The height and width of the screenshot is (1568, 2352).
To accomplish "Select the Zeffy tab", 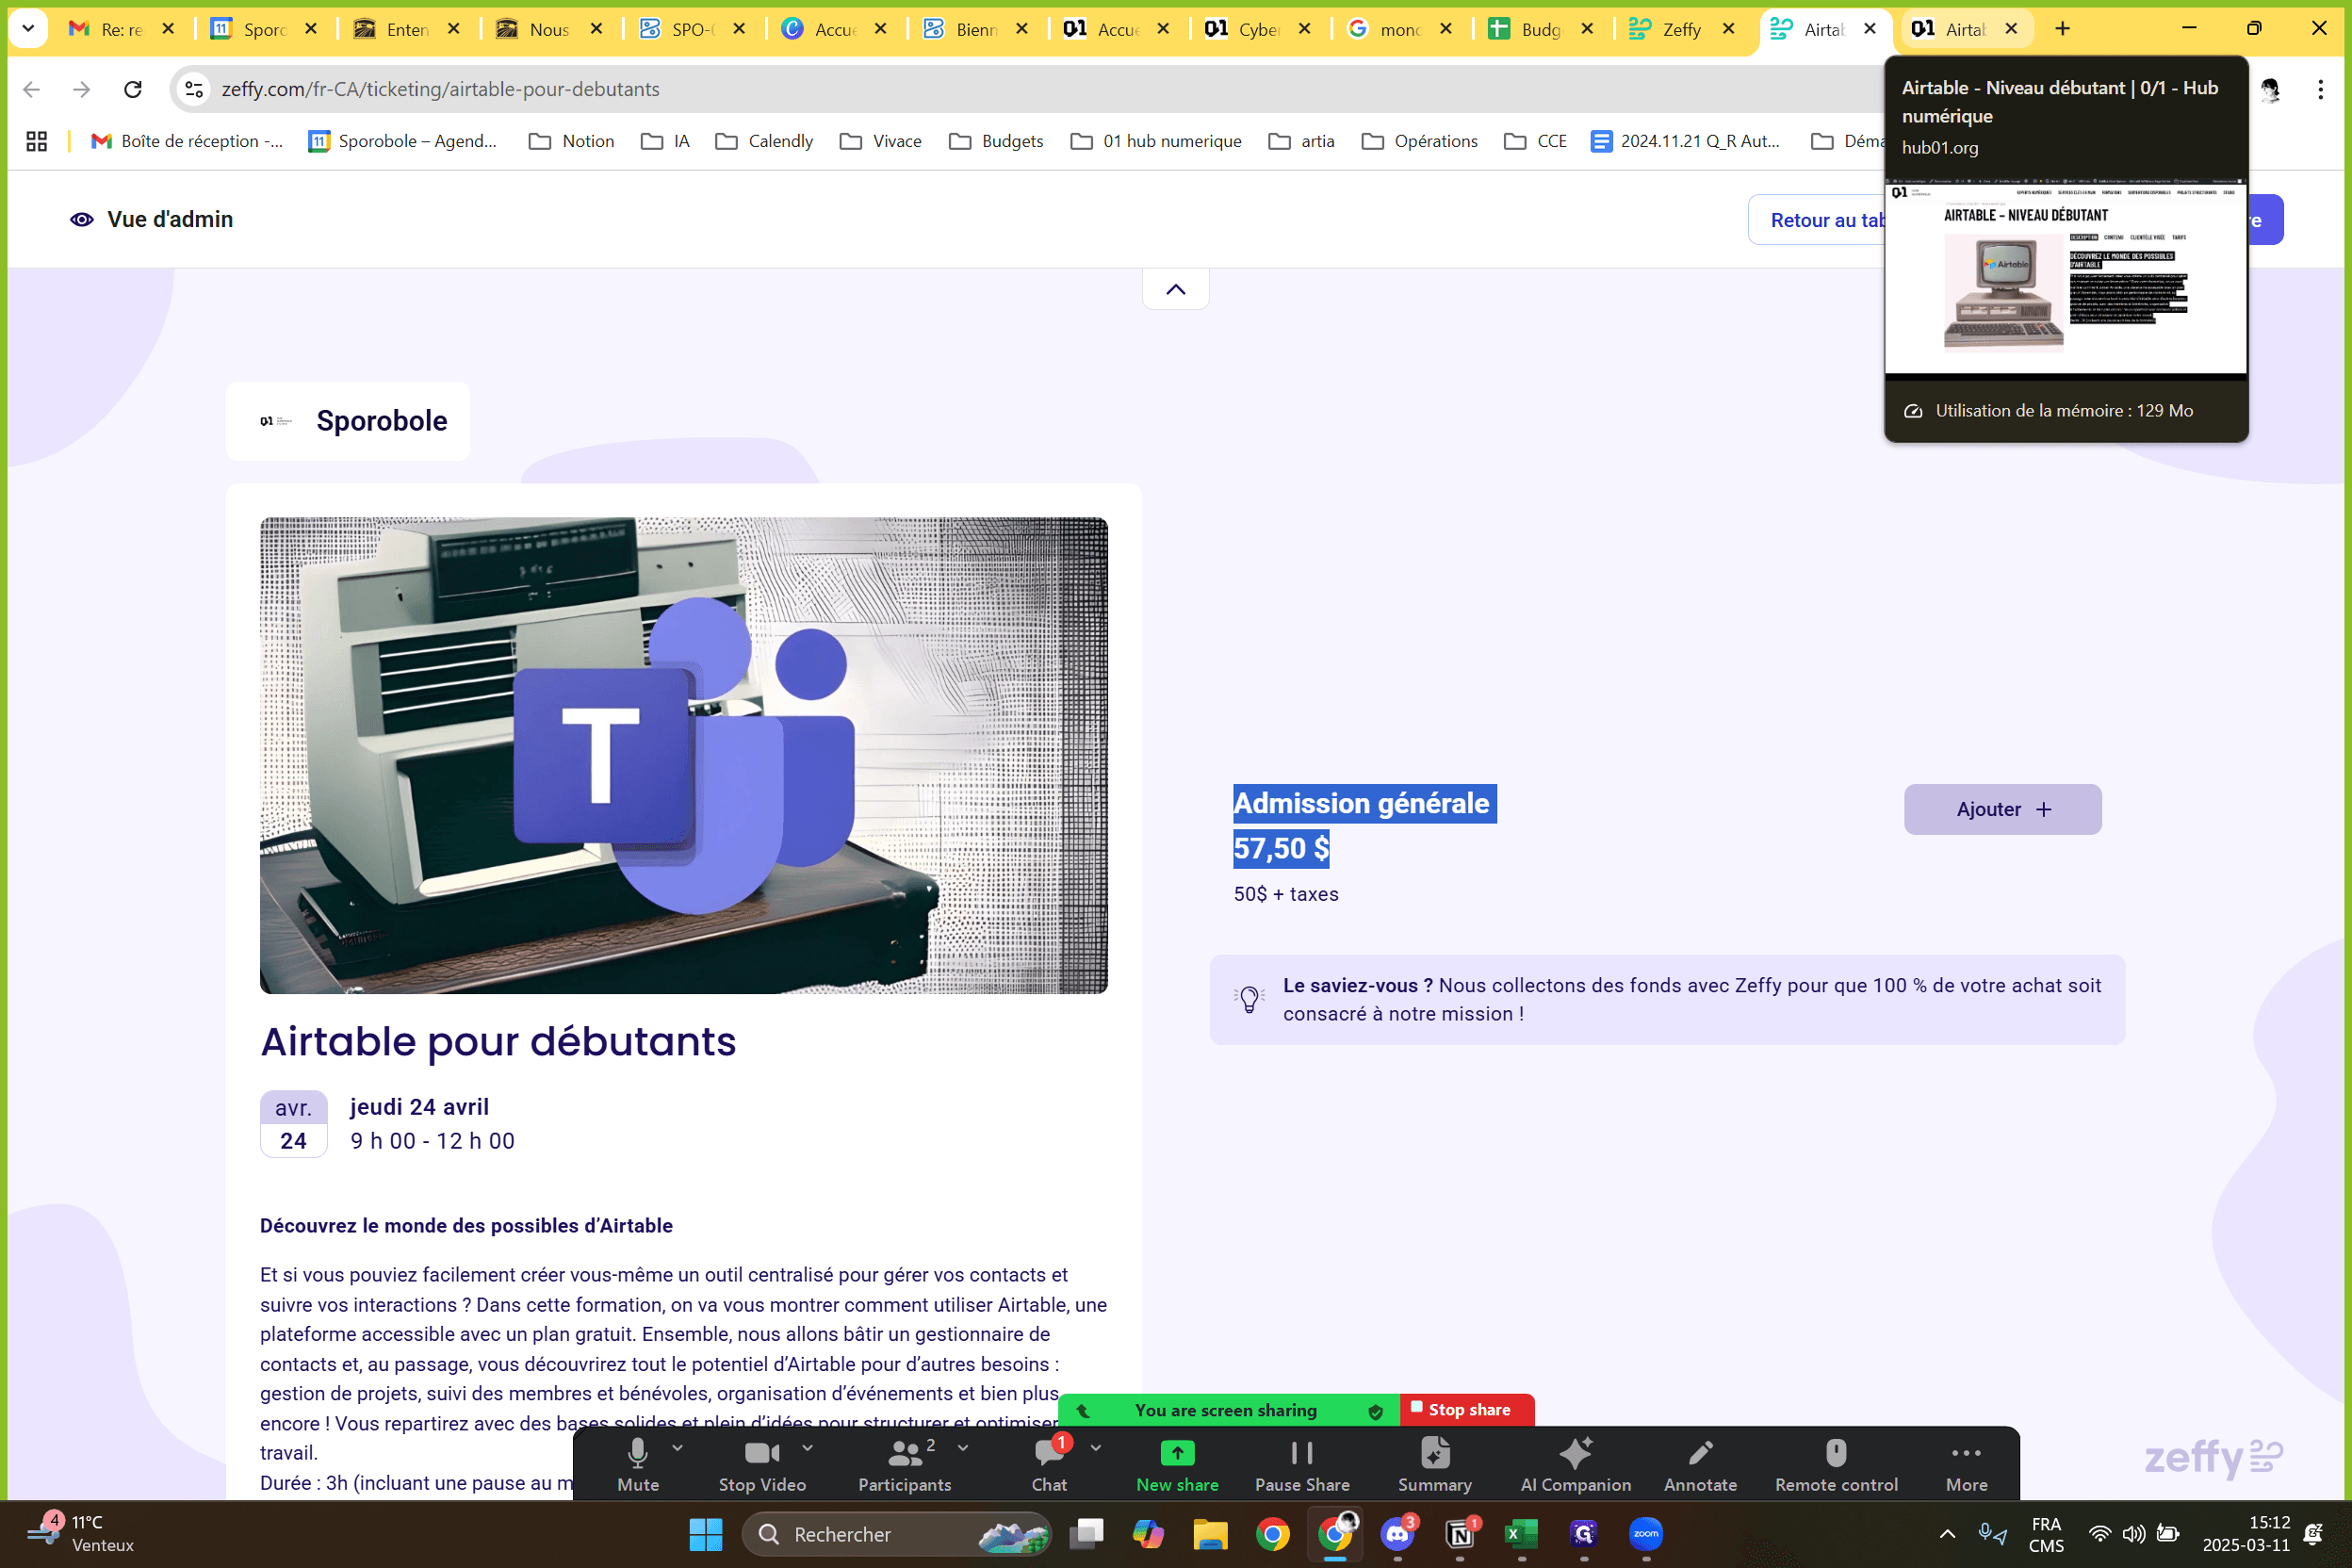I will click(1681, 29).
